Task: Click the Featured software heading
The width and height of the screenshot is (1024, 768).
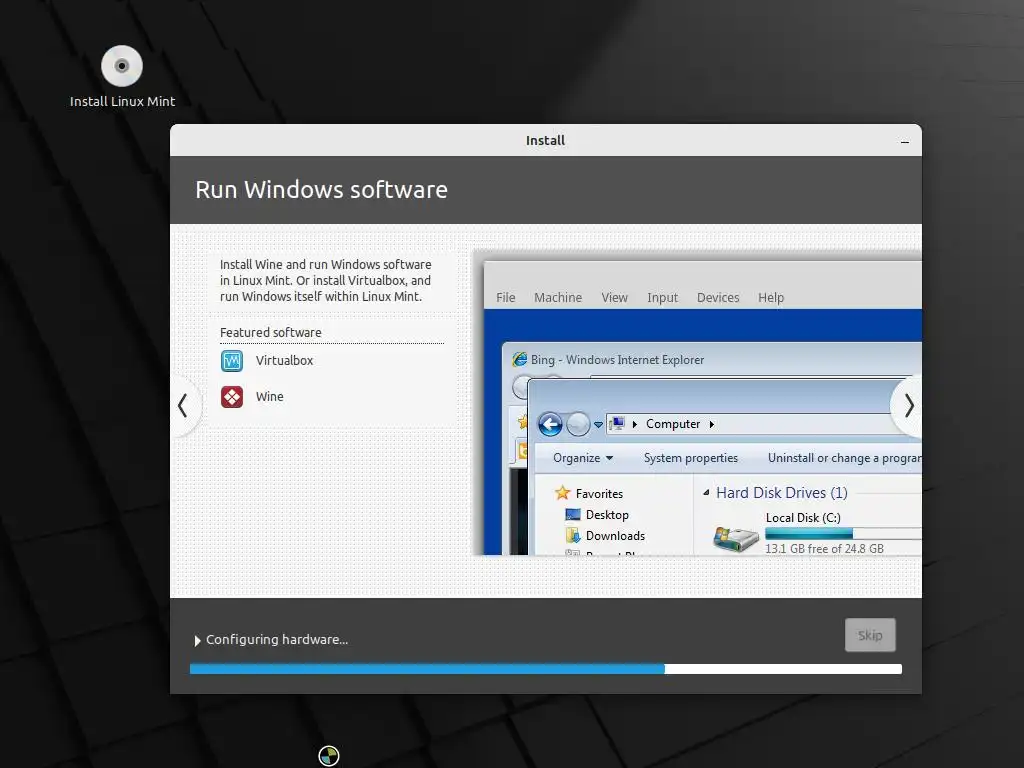Action: pos(270,332)
